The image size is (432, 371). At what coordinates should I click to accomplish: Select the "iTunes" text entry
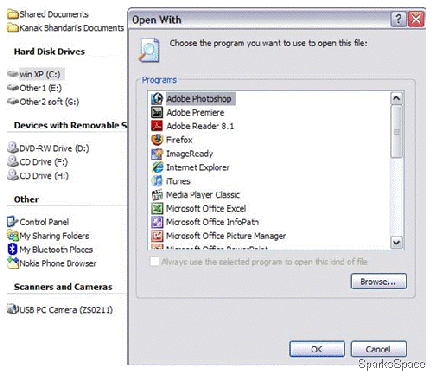click(x=178, y=181)
